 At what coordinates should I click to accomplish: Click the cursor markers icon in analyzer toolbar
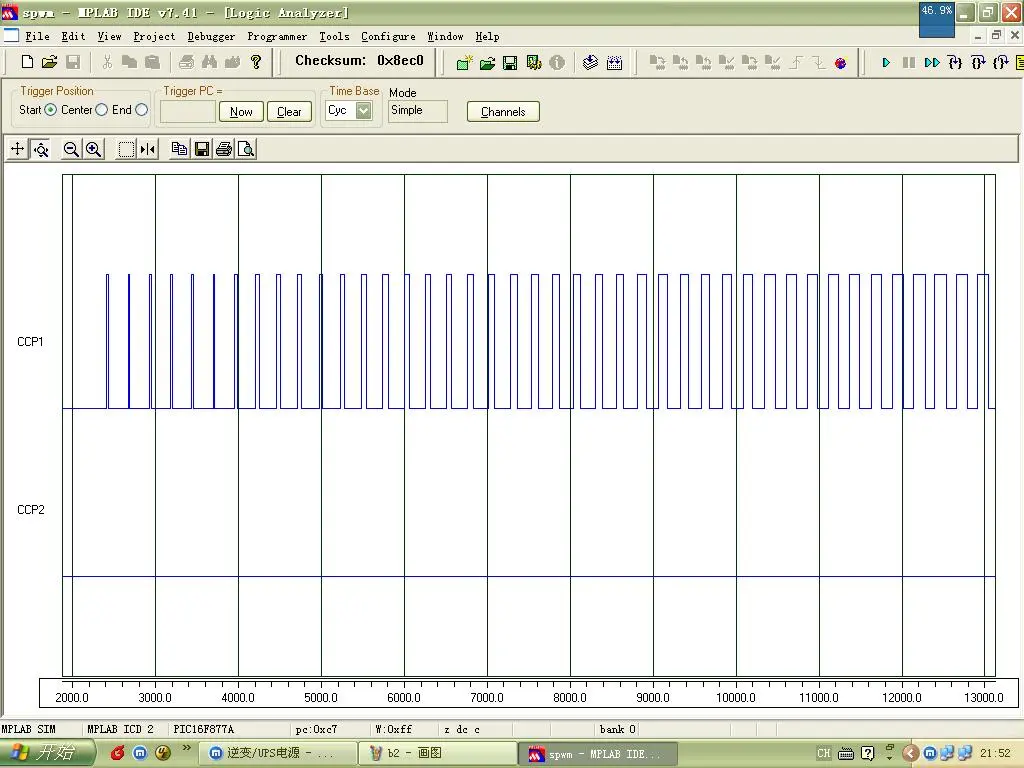click(x=148, y=149)
